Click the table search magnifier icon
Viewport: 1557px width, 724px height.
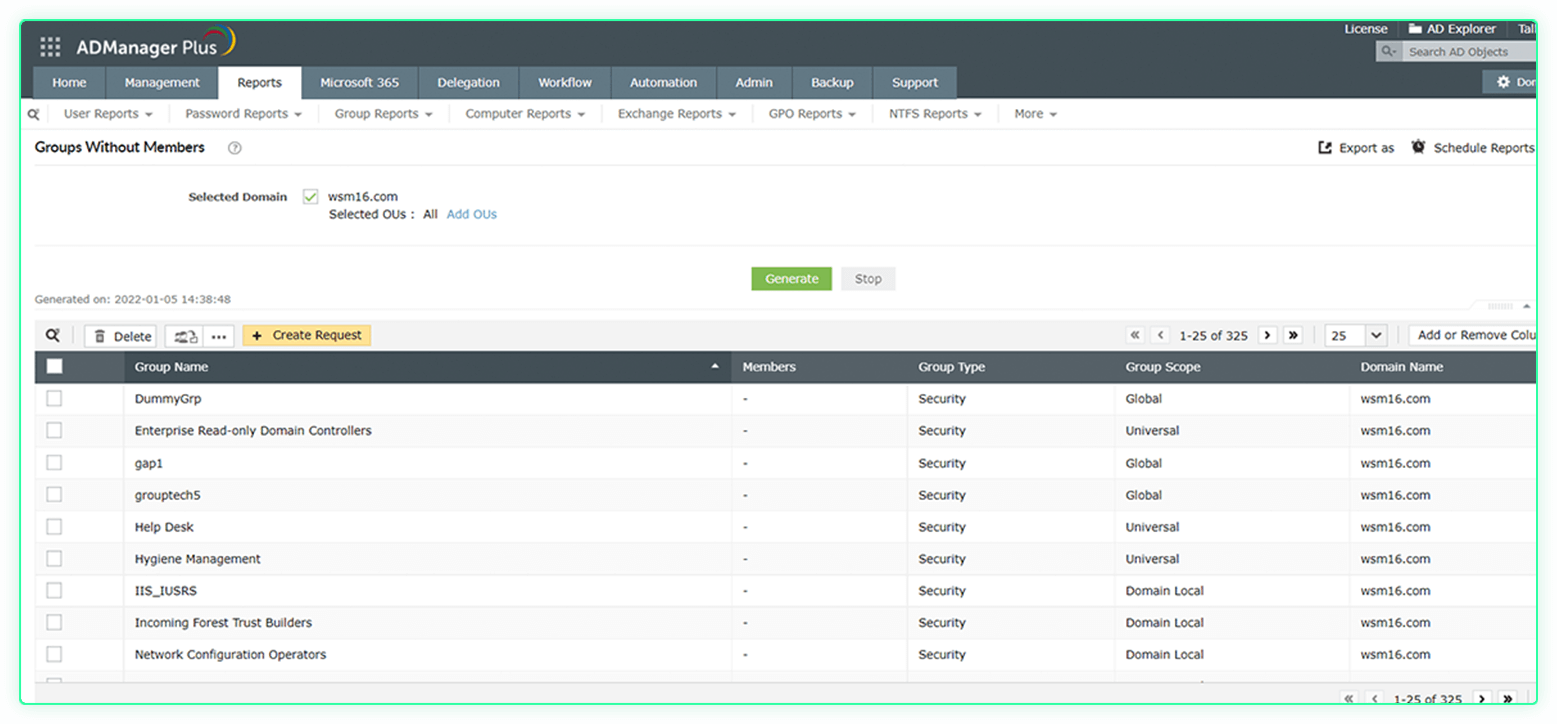coord(53,336)
